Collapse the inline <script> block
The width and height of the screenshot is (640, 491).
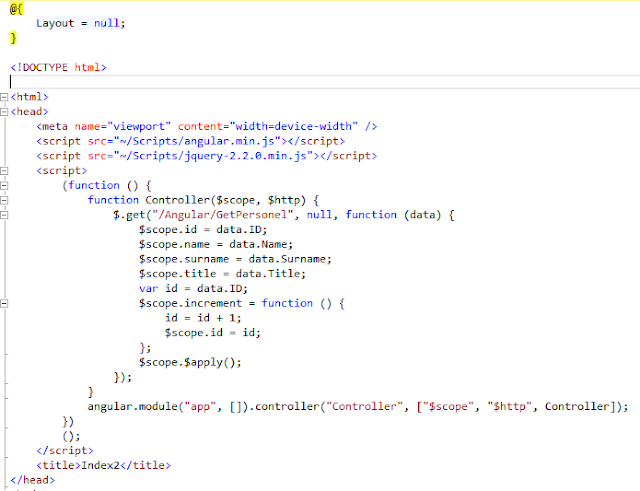[x=4, y=171]
